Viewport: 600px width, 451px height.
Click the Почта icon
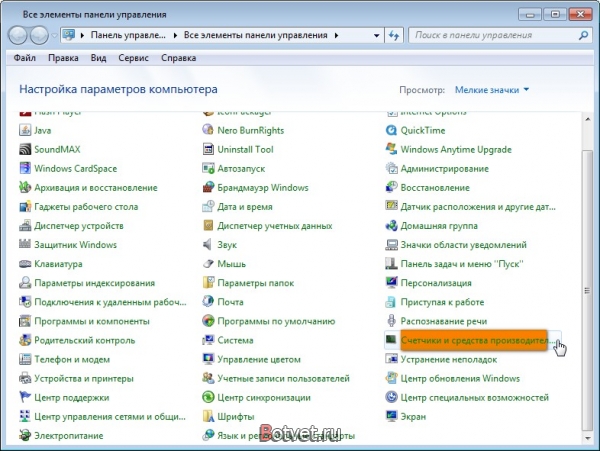pos(208,302)
